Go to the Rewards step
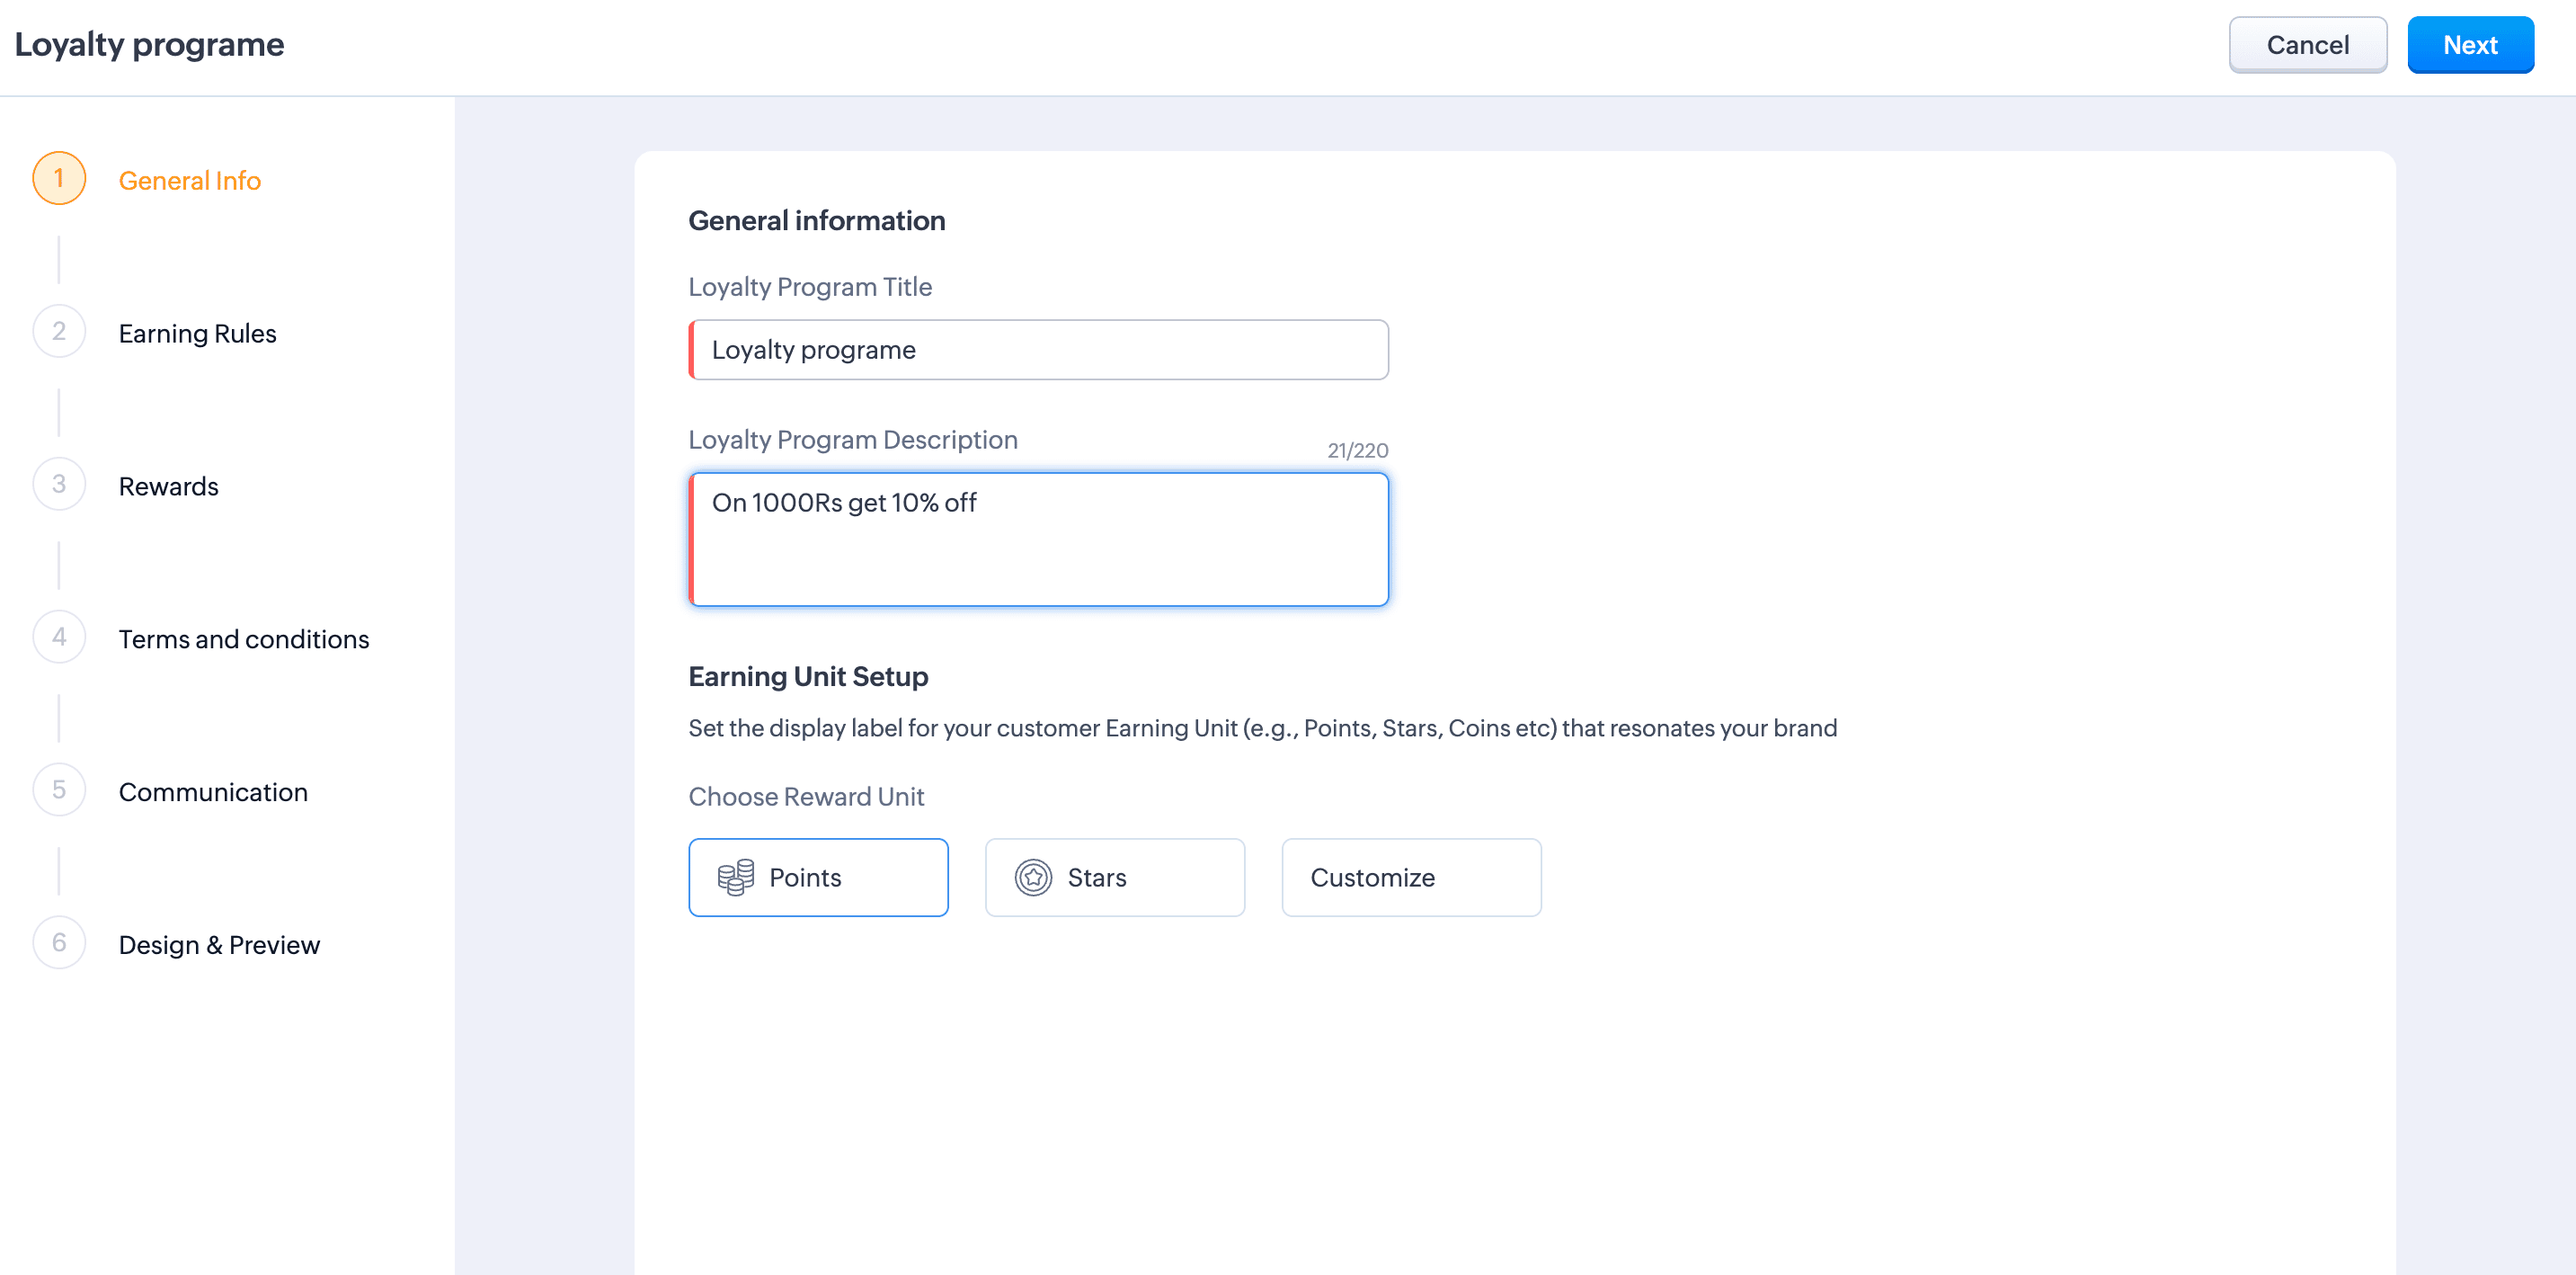Image resolution: width=2576 pixels, height=1275 pixels. point(168,486)
